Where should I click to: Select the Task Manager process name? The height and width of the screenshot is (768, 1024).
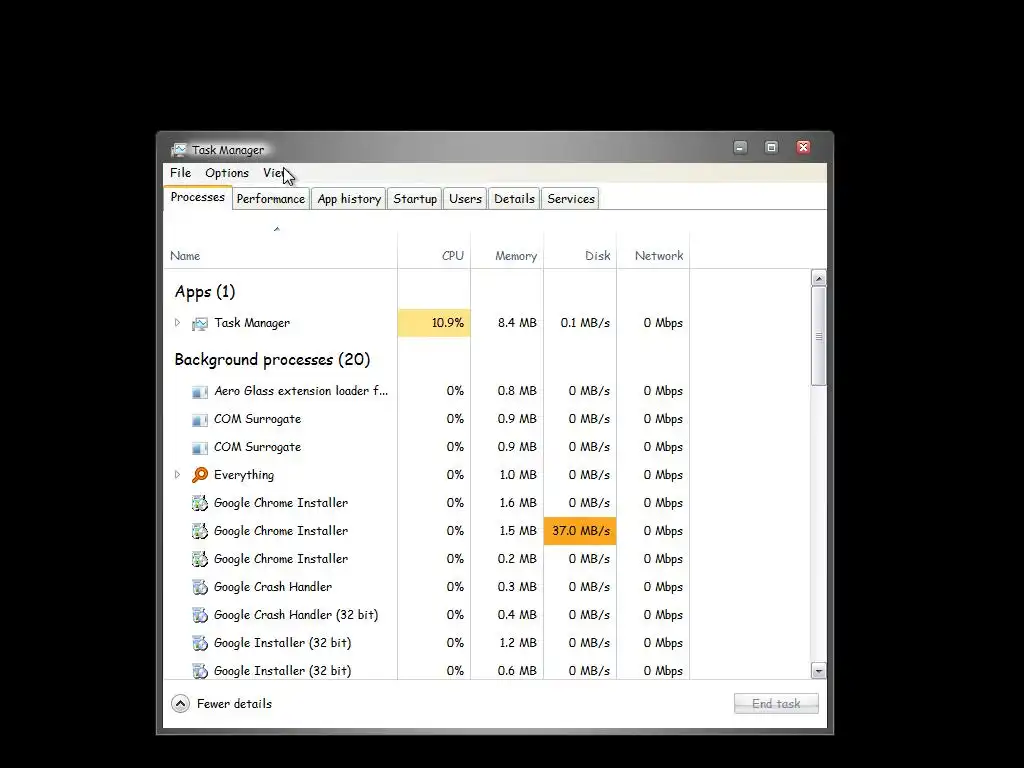[251, 323]
